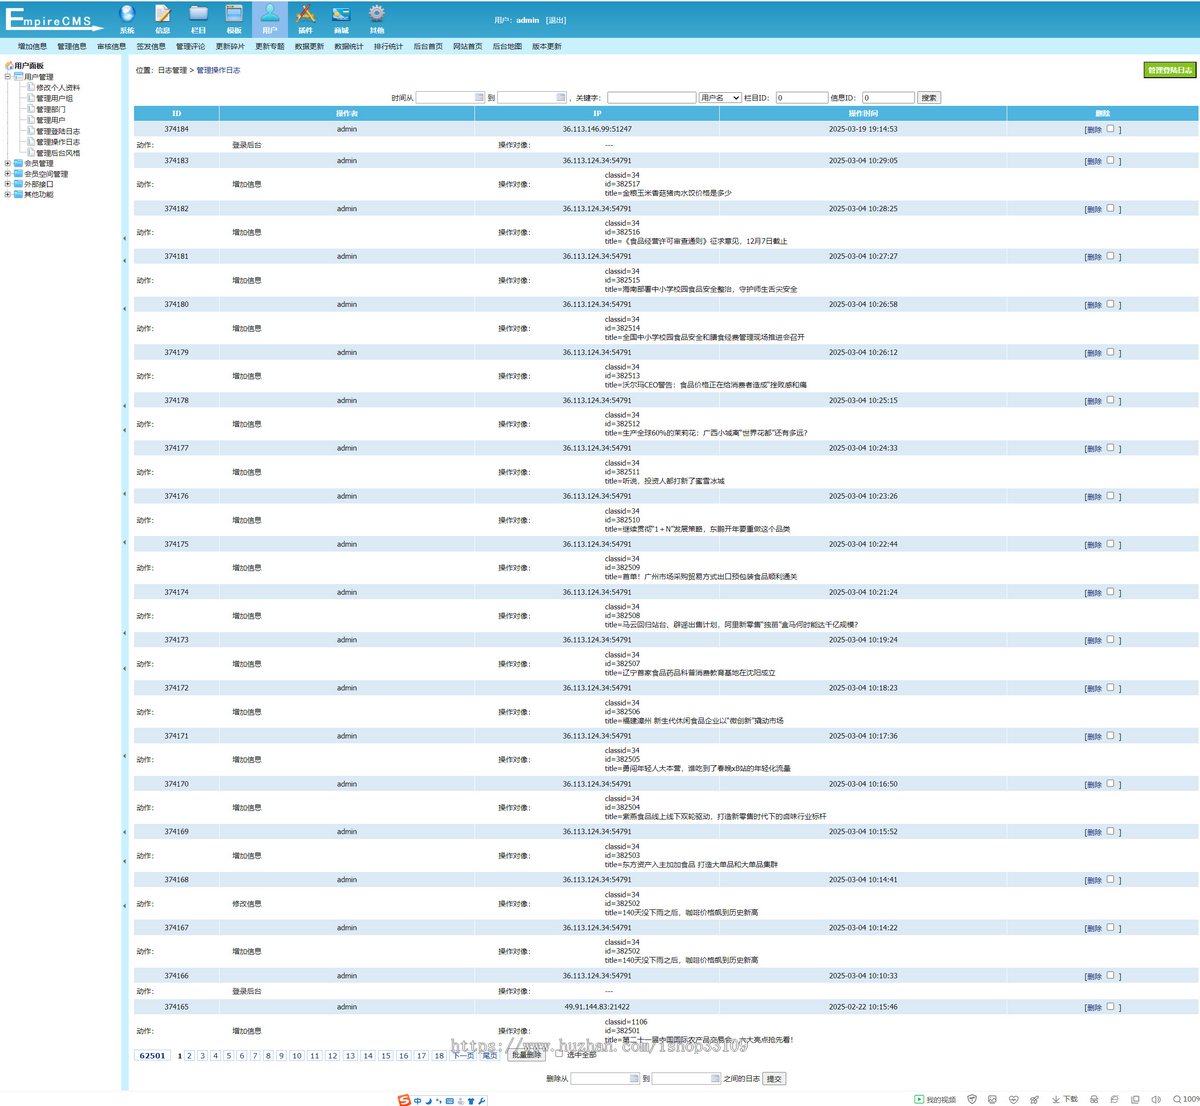
Task: Click the green 管理登陆日志 button
Action: 1170,70
